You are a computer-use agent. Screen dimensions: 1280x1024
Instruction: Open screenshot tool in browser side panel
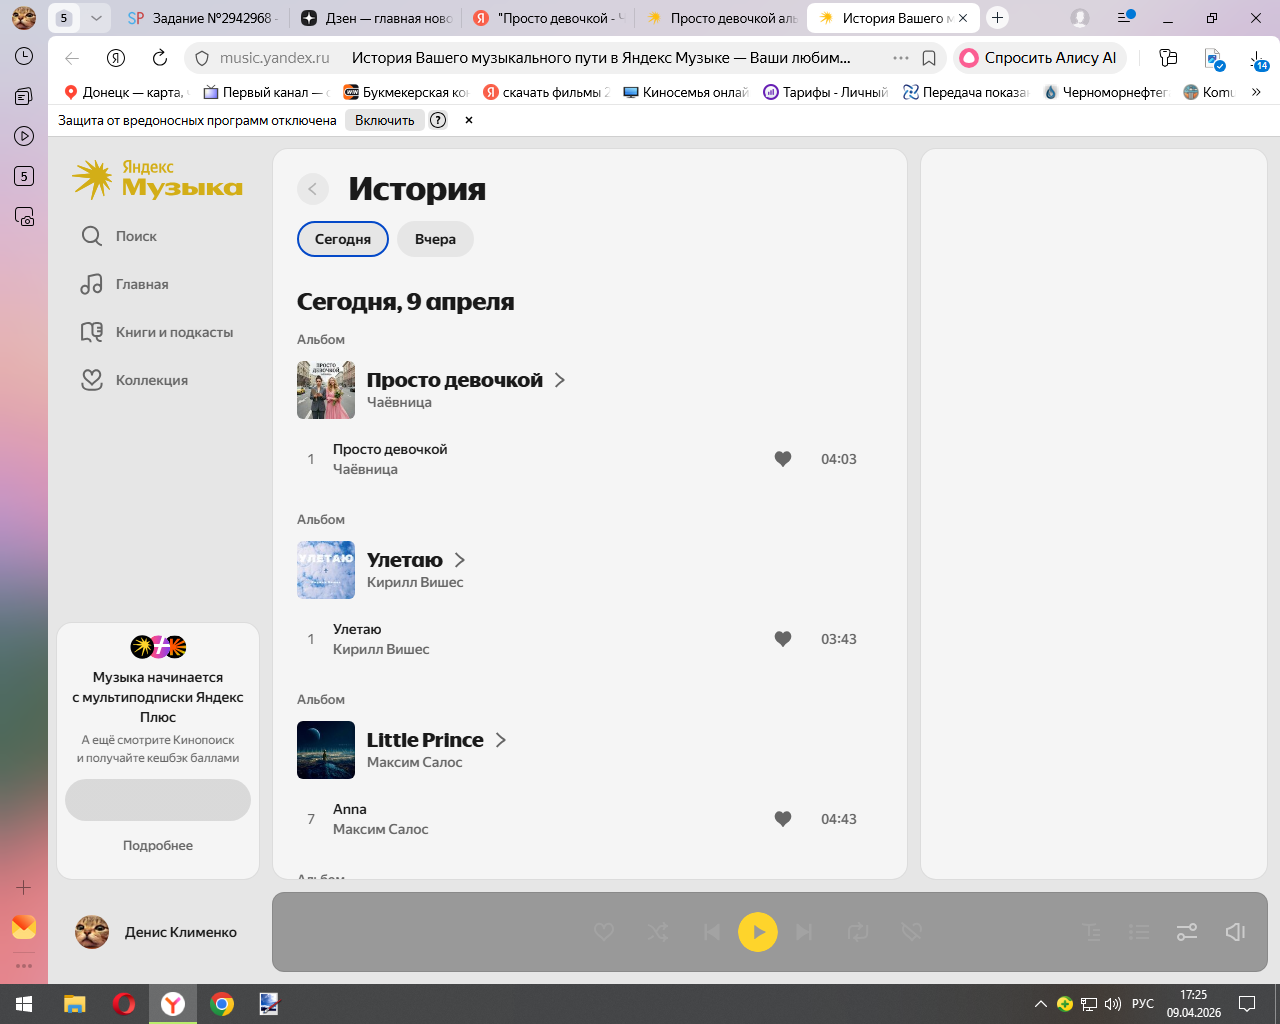coord(24,216)
